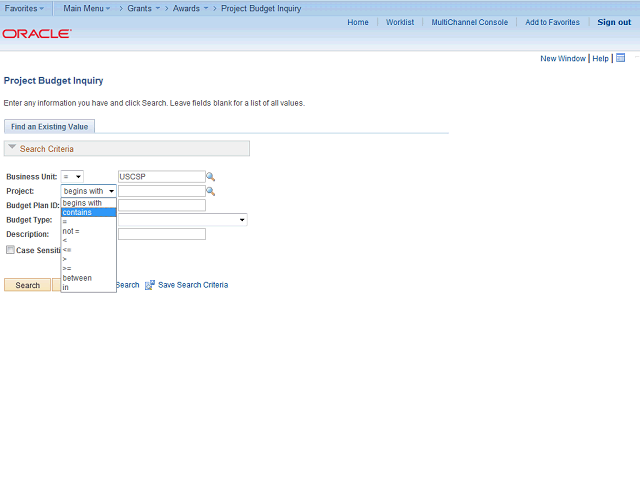Screen dimensions: 640x480
Task: Select 'begins with' operator option
Action: pyautogui.click(x=89, y=203)
